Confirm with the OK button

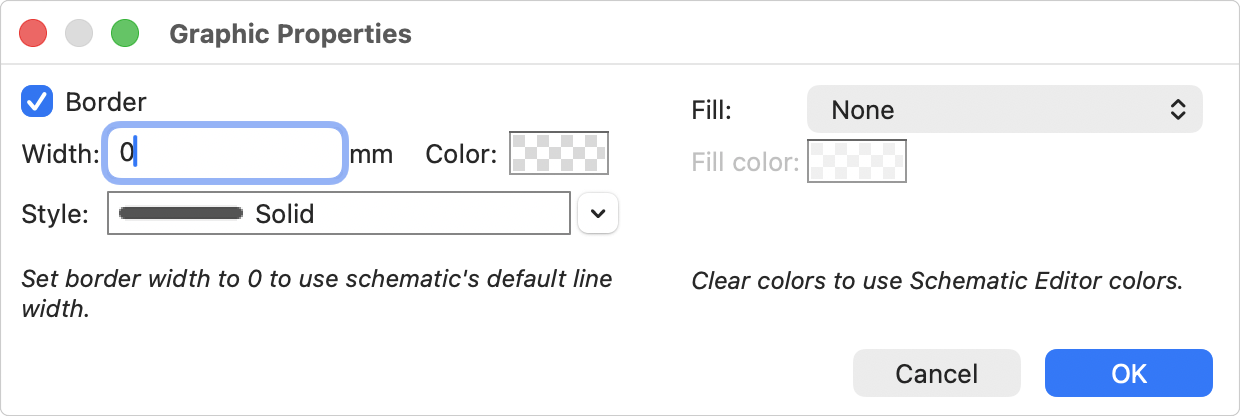coord(1128,374)
